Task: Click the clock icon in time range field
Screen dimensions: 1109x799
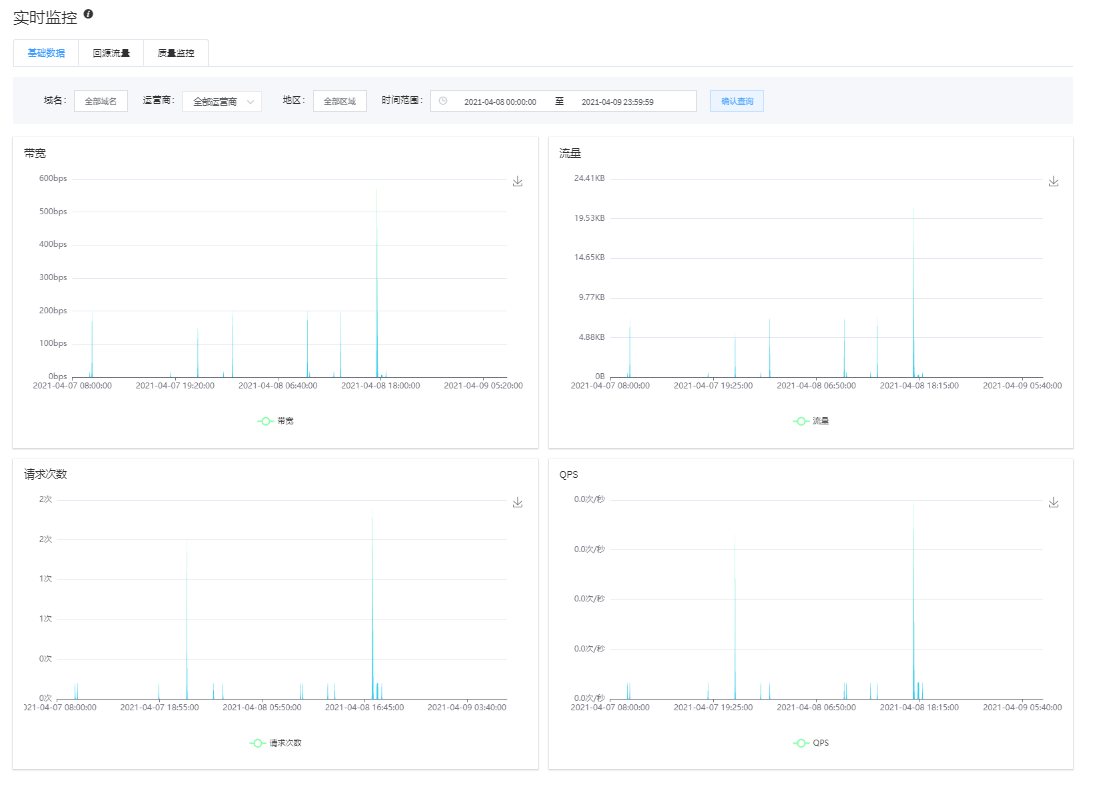Action: [443, 101]
